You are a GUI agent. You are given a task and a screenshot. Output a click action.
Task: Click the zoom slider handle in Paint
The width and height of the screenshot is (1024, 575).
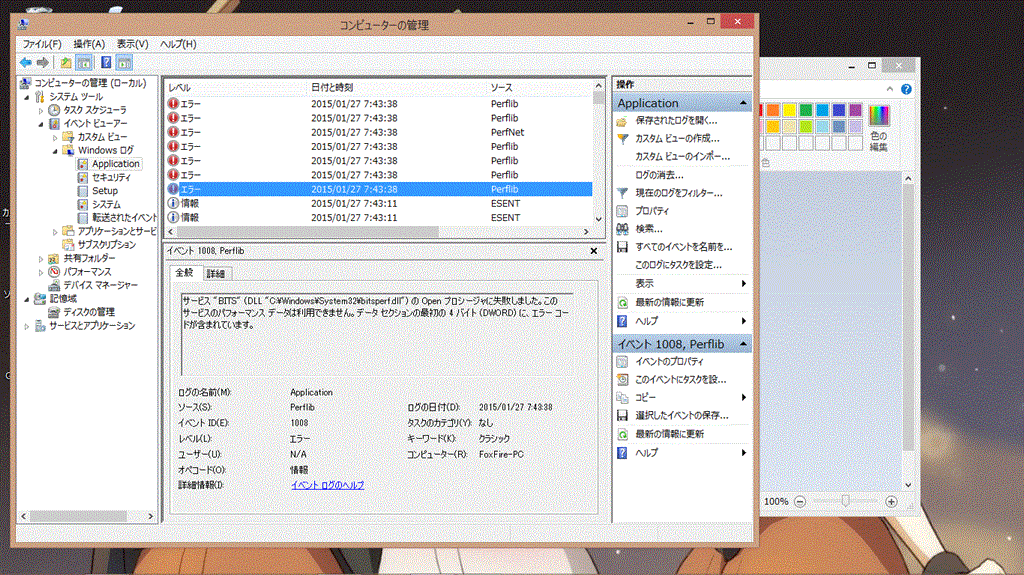pos(846,501)
